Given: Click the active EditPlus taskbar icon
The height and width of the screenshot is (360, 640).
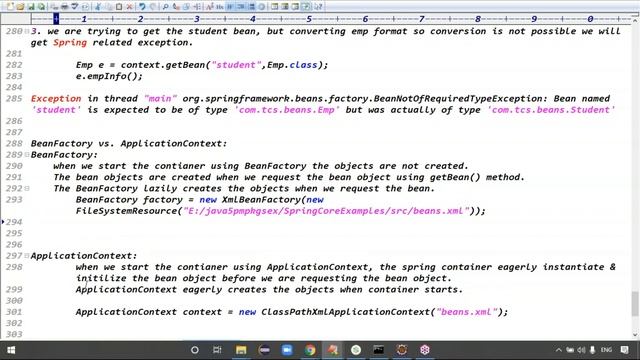Looking at the screenshot, I should tap(333, 350).
